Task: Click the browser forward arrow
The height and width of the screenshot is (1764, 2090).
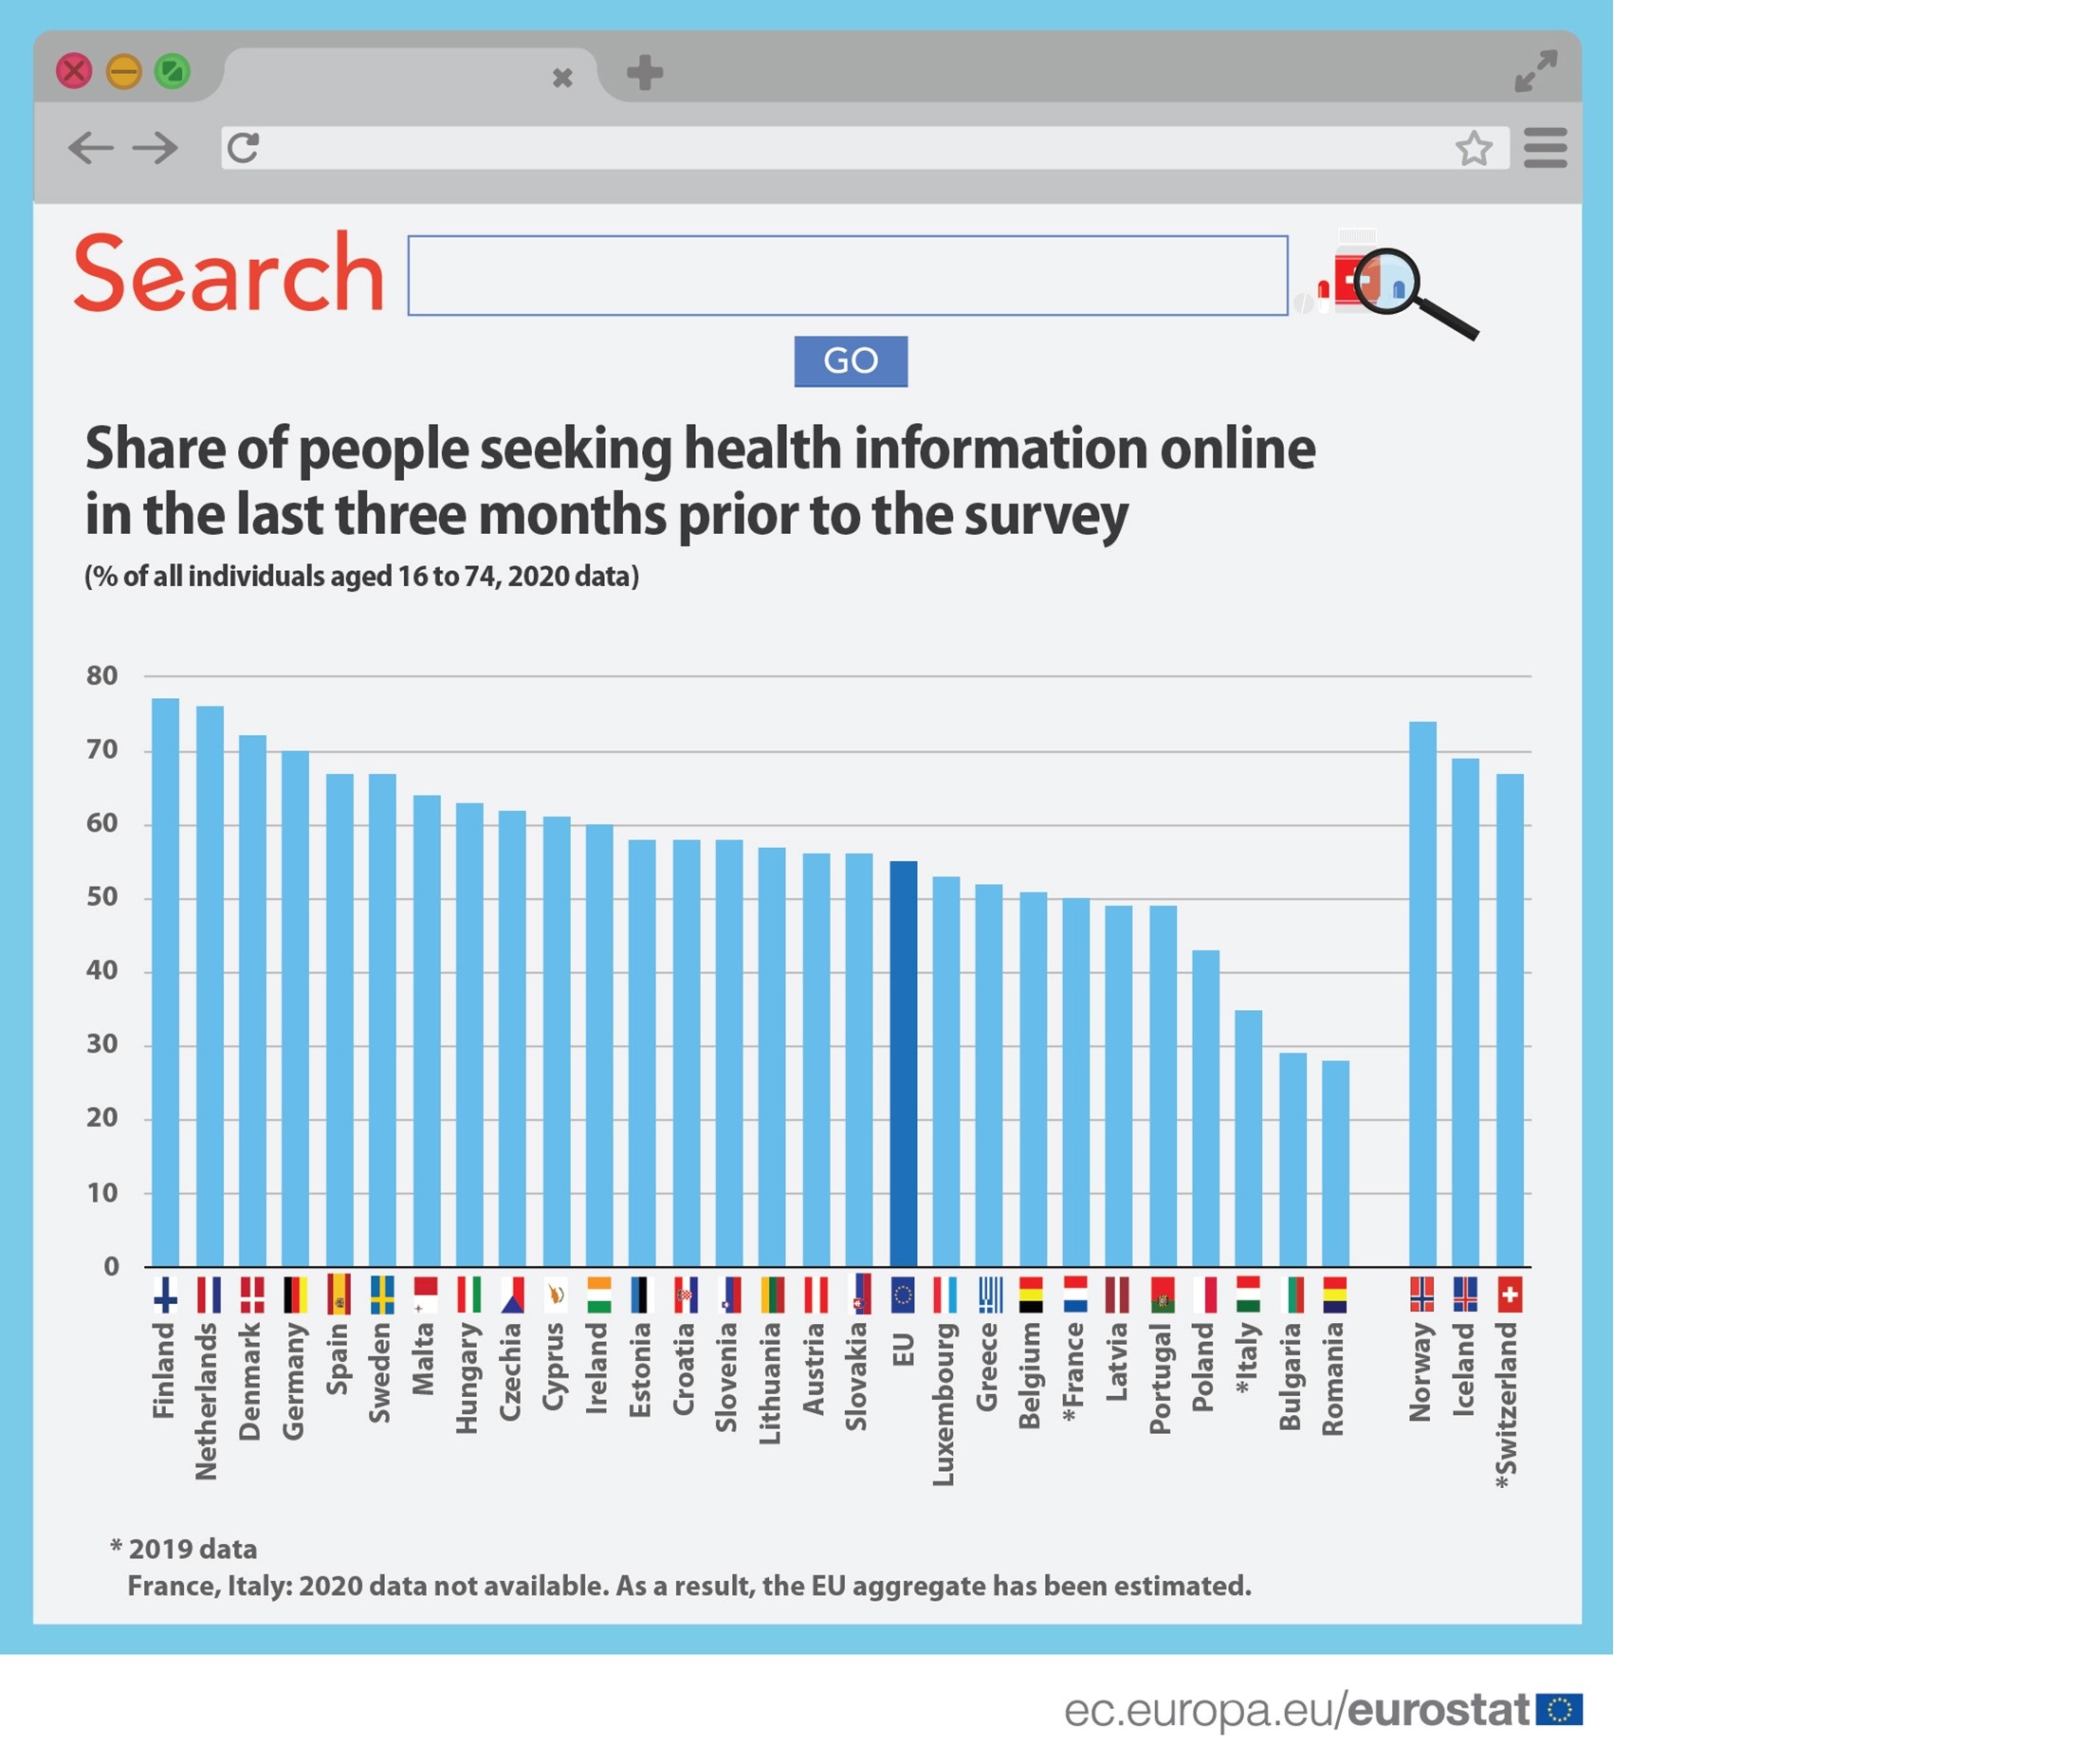Action: [155, 148]
